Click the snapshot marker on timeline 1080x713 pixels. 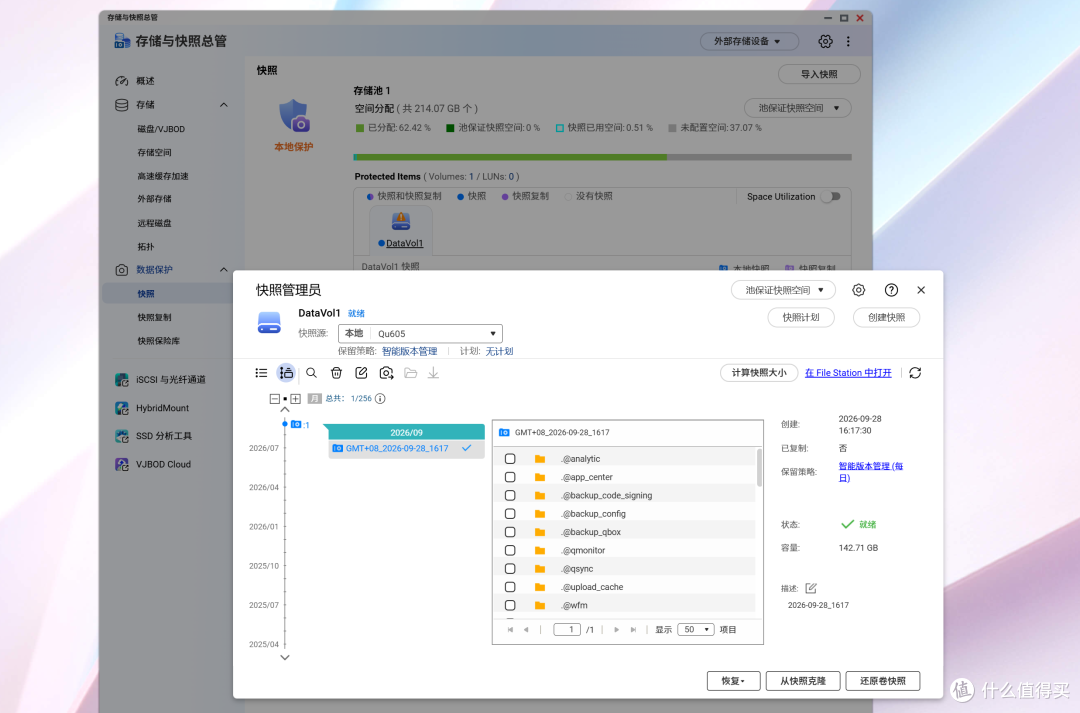296,424
